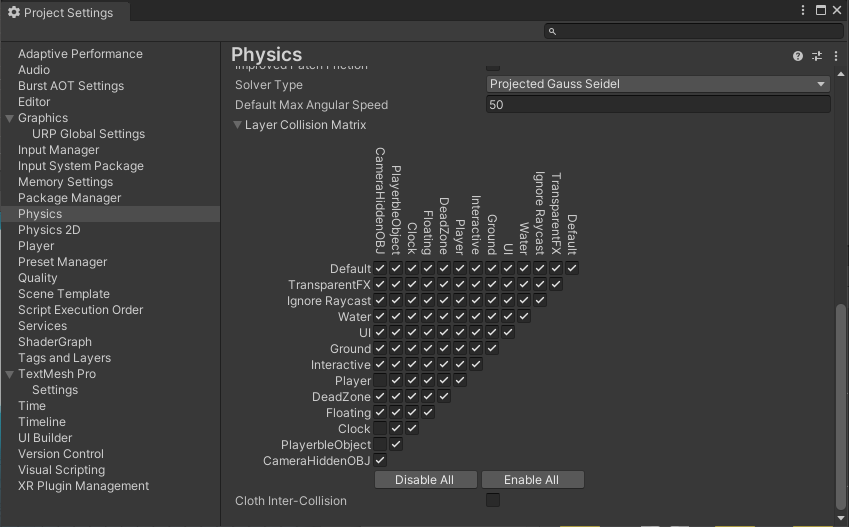Open the Project Settings window options menu
The height and width of the screenshot is (527, 849).
(803, 10)
